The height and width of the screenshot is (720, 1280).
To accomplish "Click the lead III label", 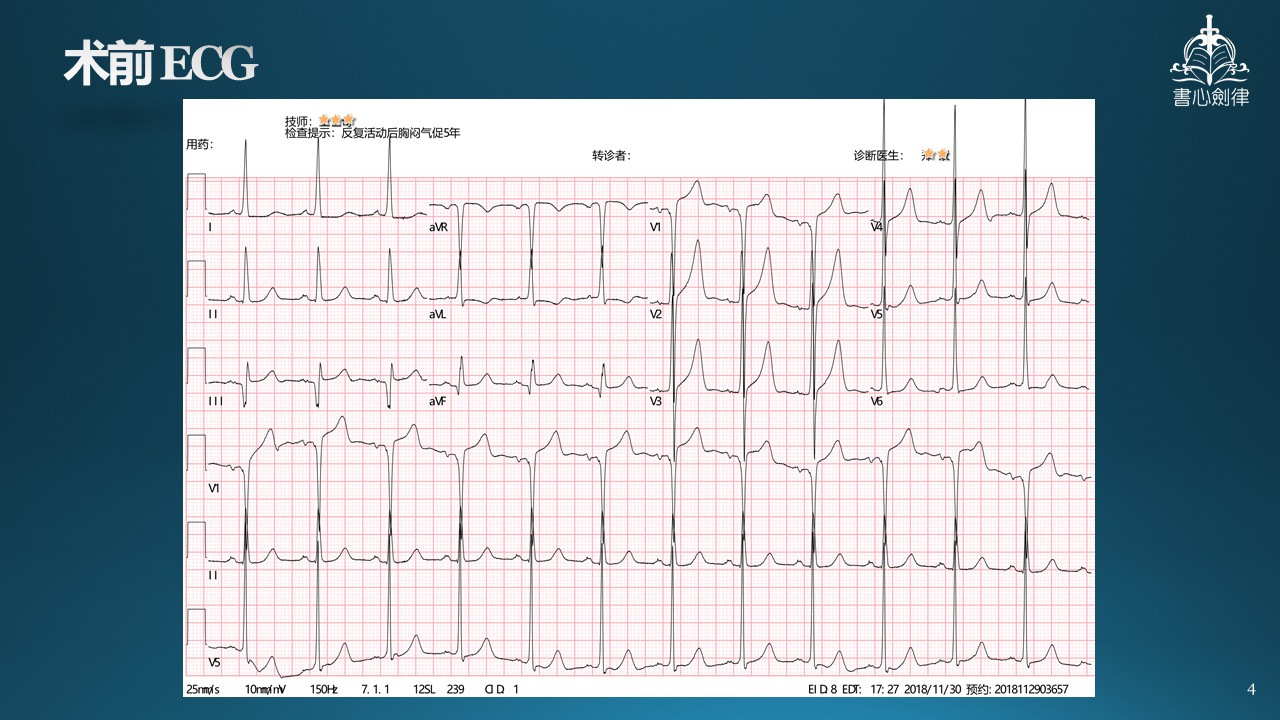I will click(215, 401).
